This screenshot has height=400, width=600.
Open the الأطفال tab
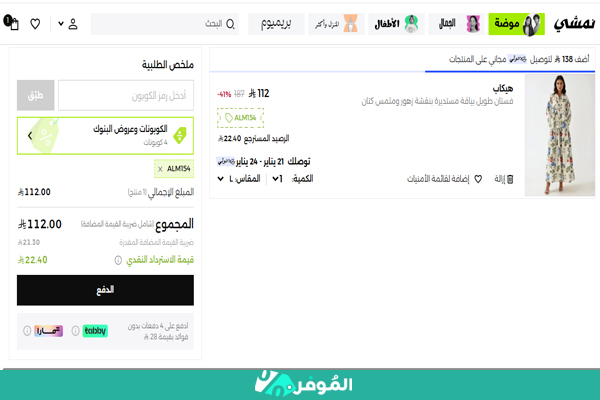click(x=396, y=24)
